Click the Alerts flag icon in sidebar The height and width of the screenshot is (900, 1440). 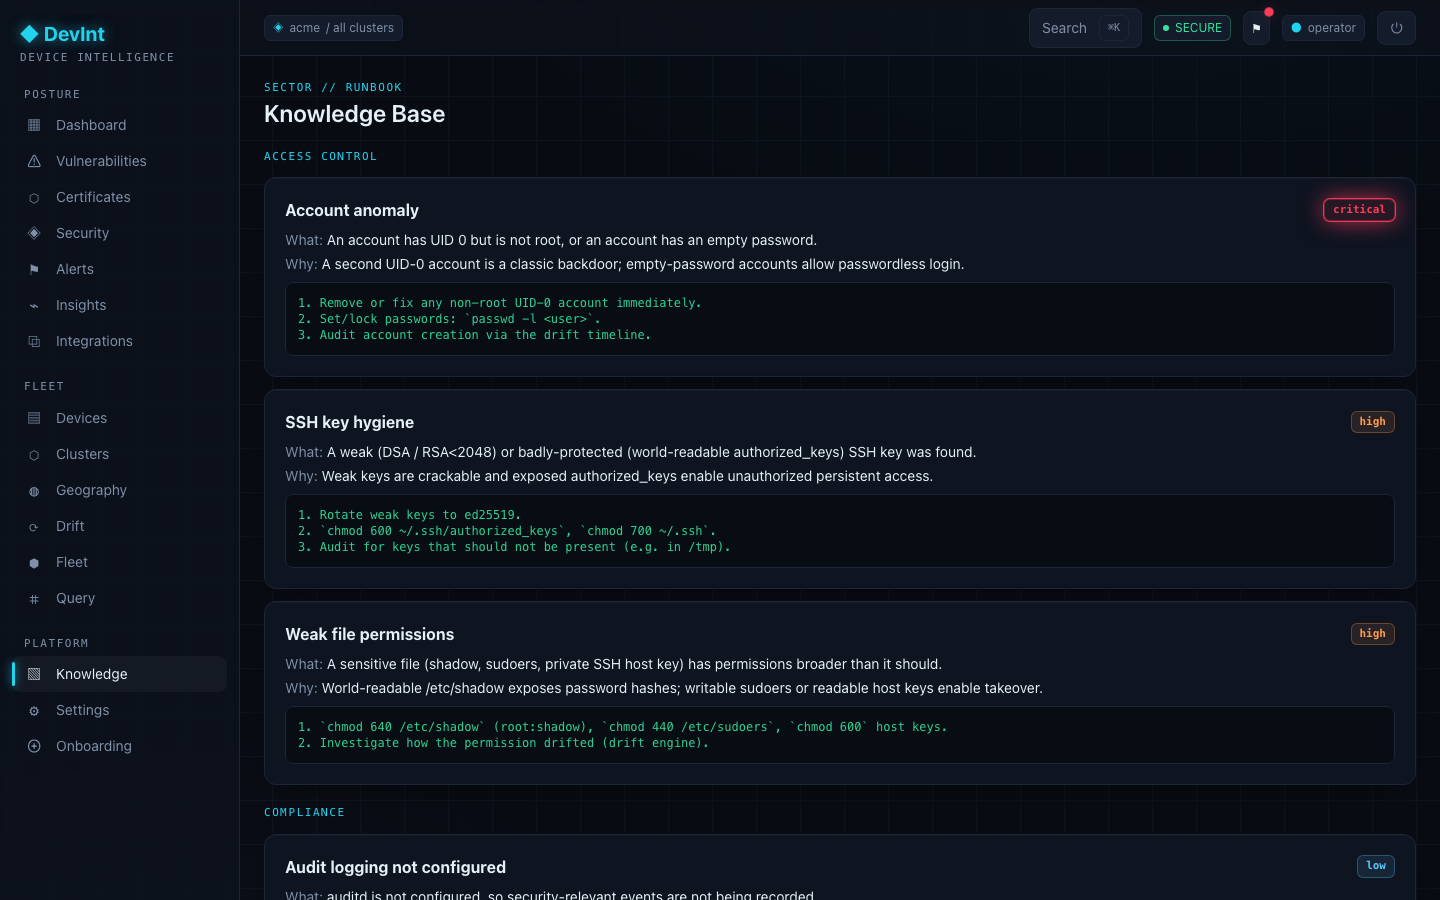[34, 269]
